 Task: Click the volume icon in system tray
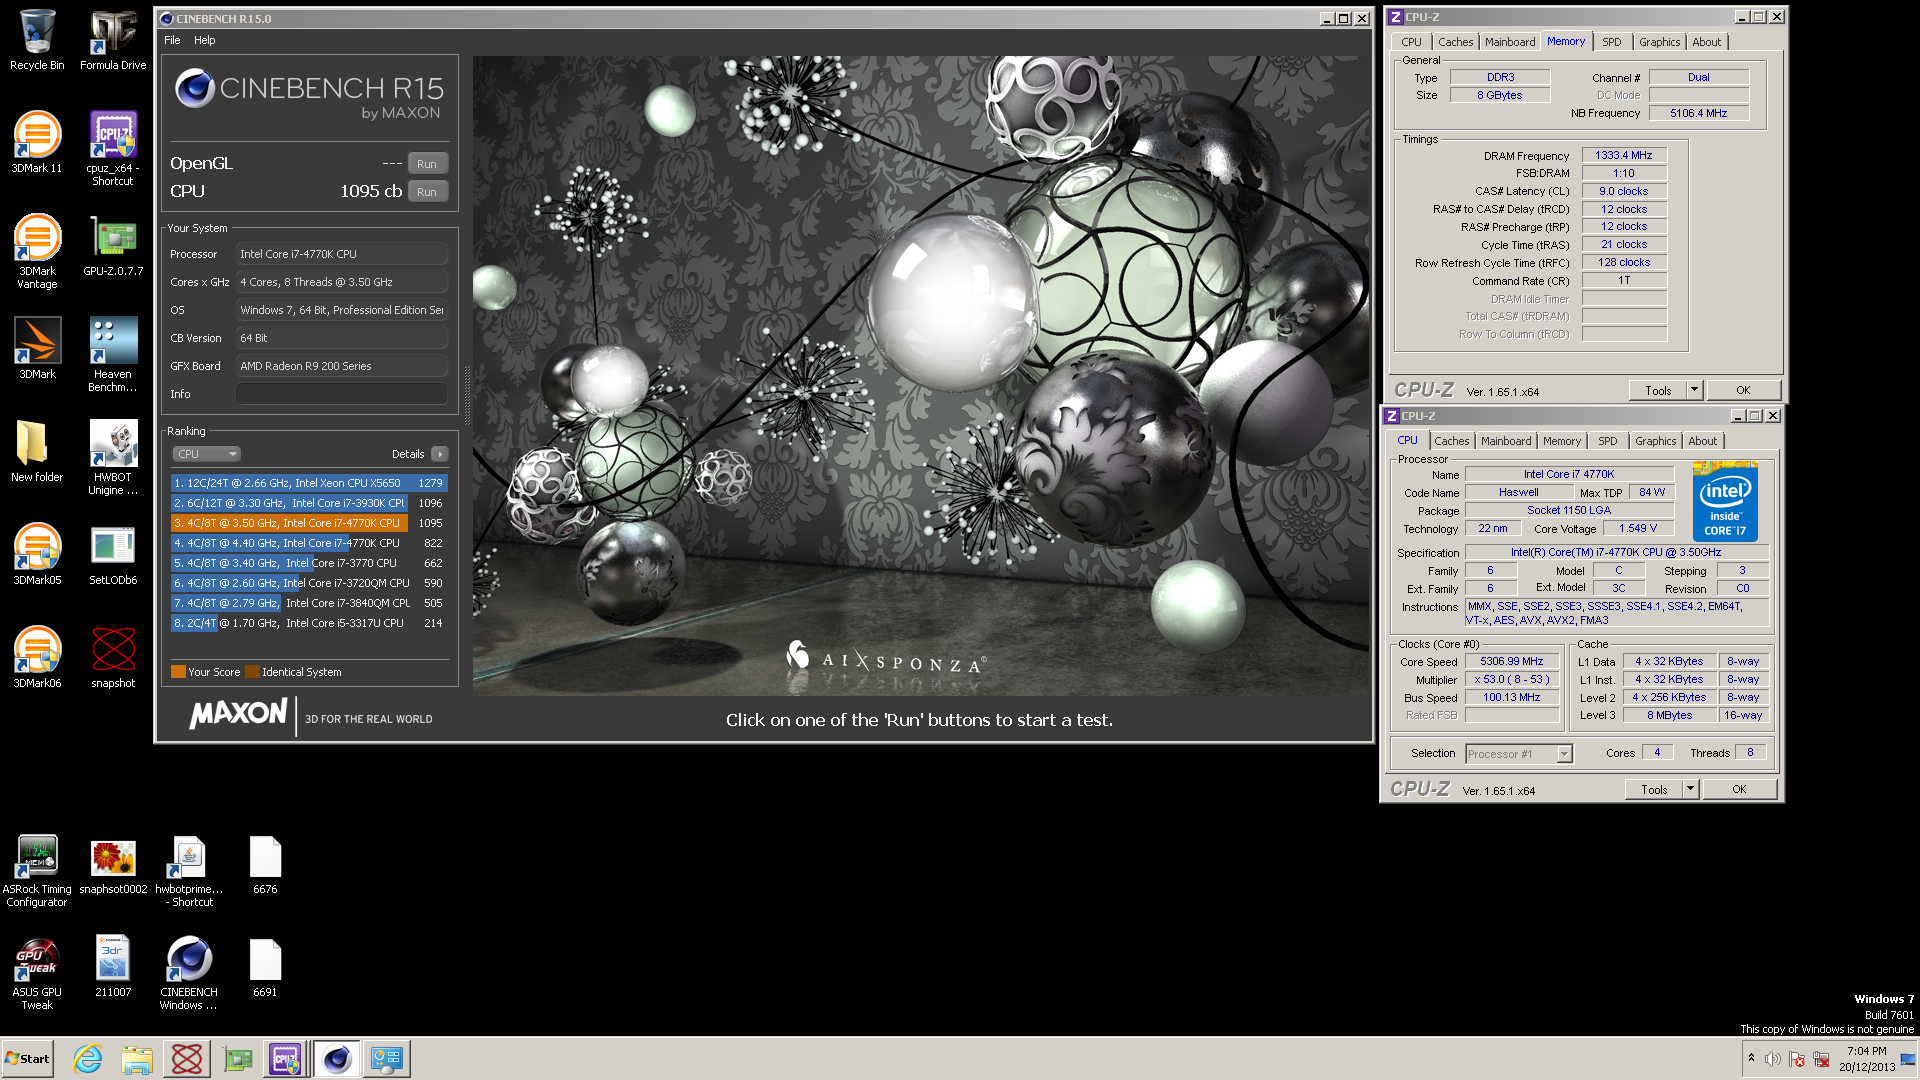1772,1059
